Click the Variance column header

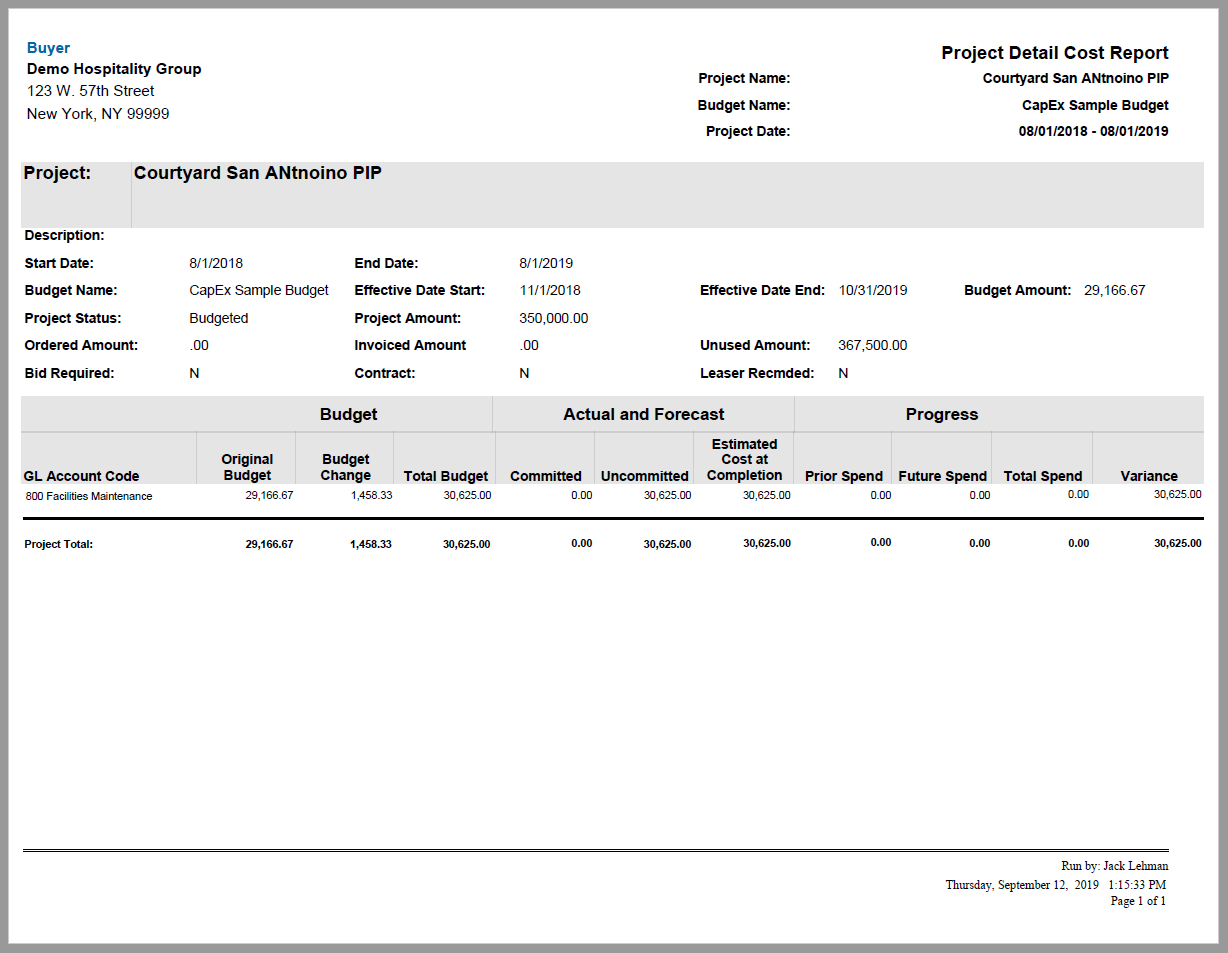(x=1148, y=475)
